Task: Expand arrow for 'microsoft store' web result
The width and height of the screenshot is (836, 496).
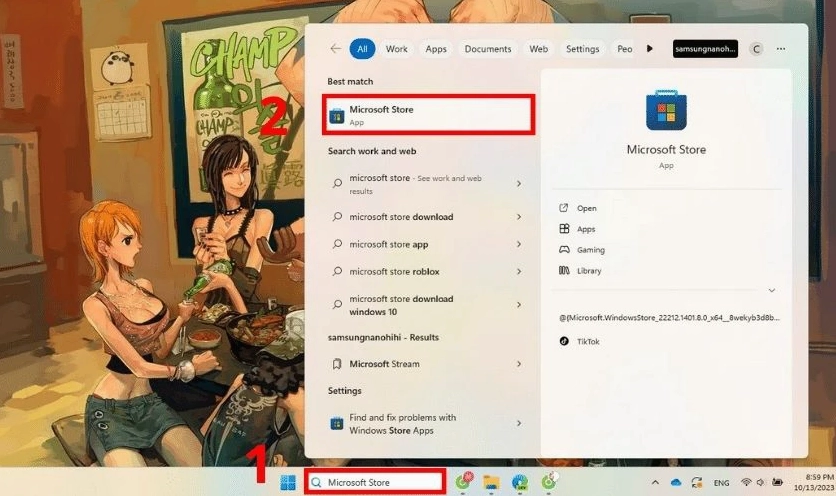Action: (519, 183)
